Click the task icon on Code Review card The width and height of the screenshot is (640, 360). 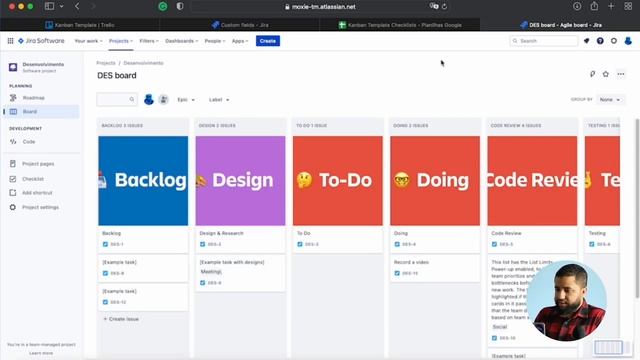tap(494, 244)
